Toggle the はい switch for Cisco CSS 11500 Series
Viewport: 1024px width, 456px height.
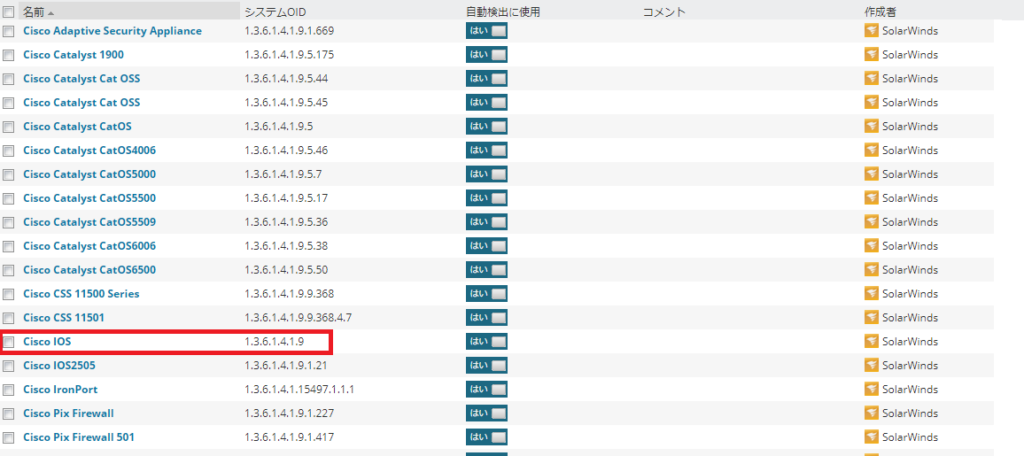(x=487, y=293)
